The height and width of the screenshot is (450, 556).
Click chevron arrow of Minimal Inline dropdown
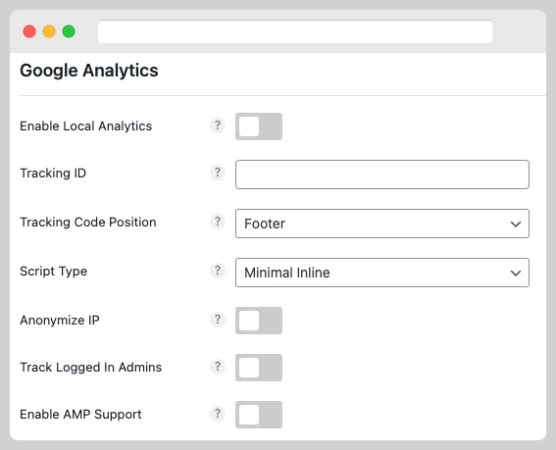tap(516, 273)
